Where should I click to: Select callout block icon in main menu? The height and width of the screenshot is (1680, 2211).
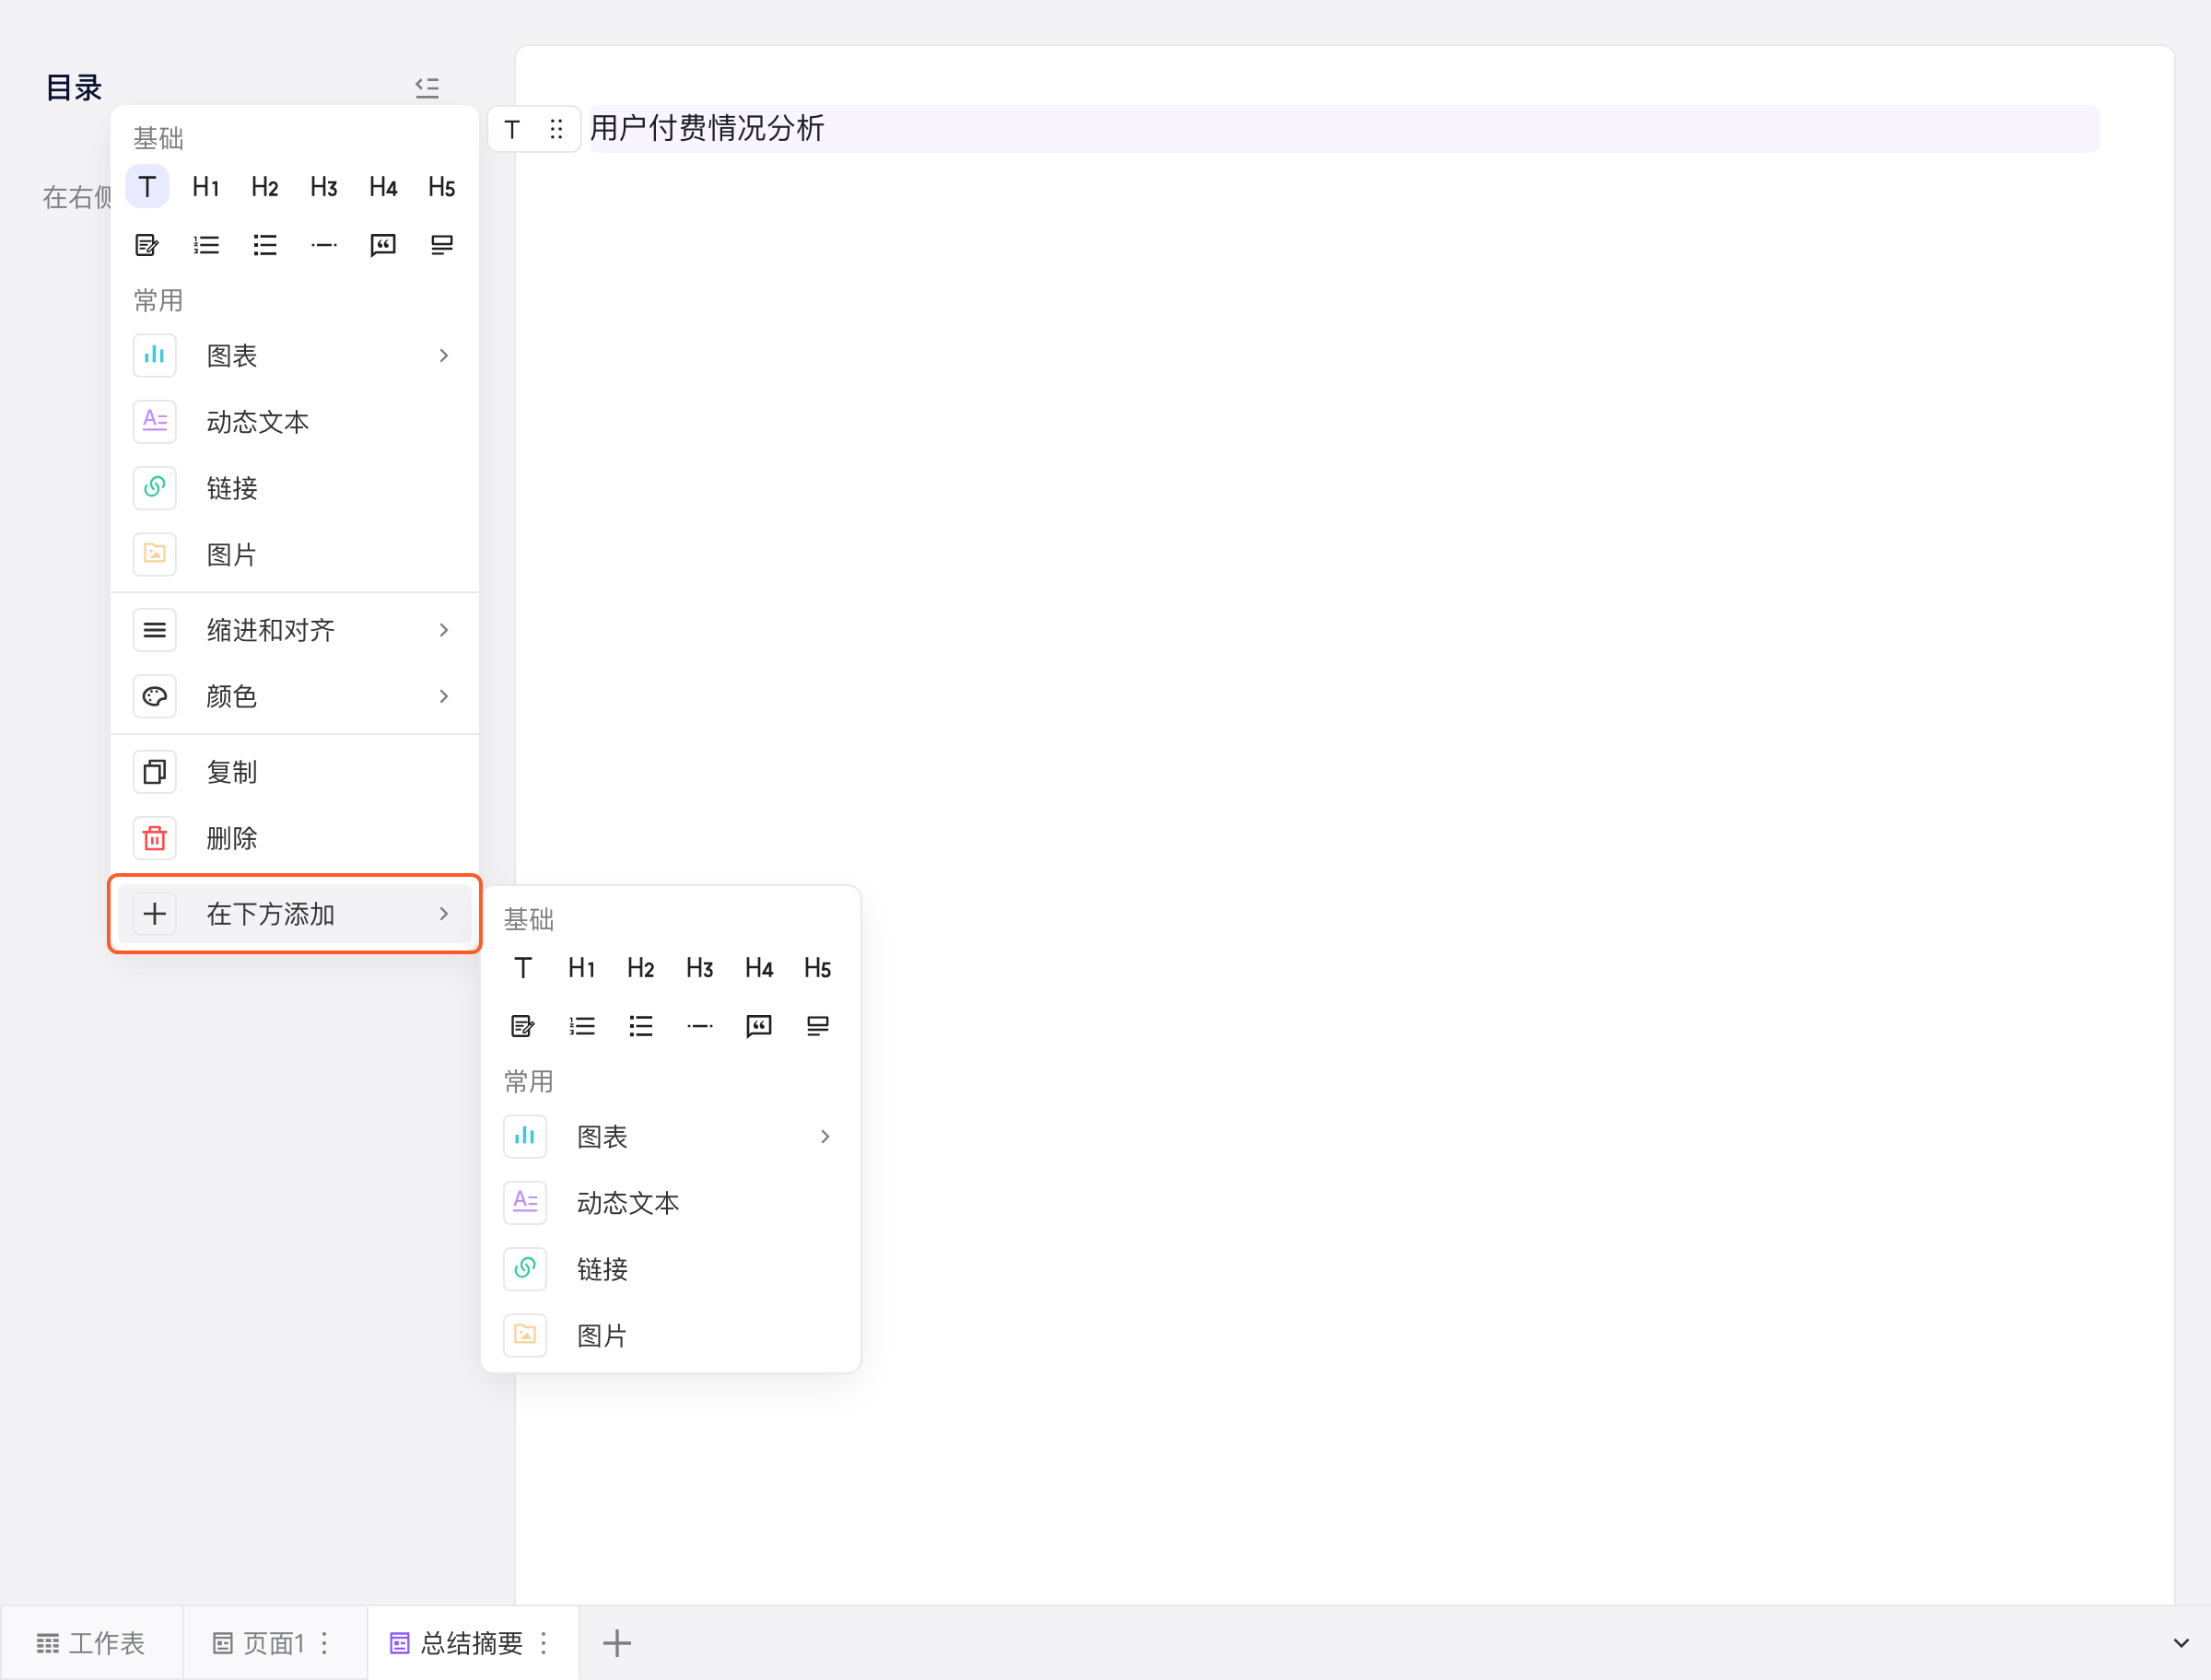pos(442,245)
